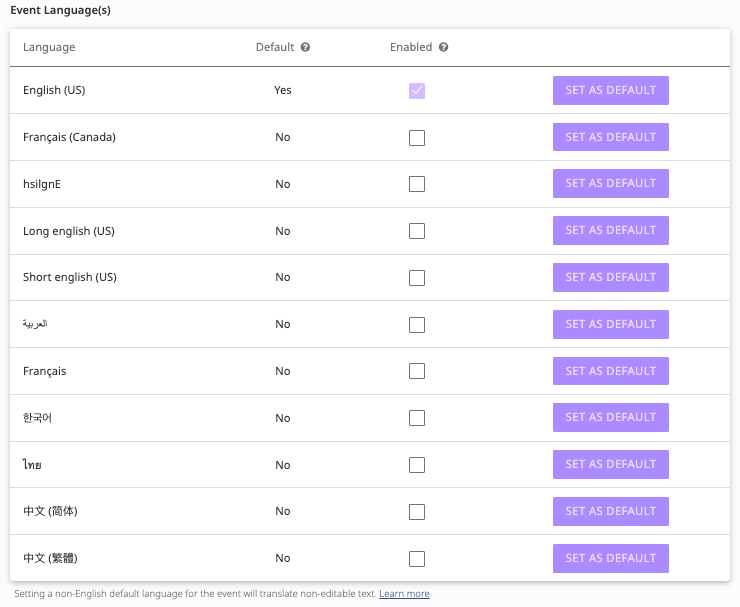This screenshot has height=607, width=740.
Task: Click the help icon next to Enabled
Action: tap(443, 47)
